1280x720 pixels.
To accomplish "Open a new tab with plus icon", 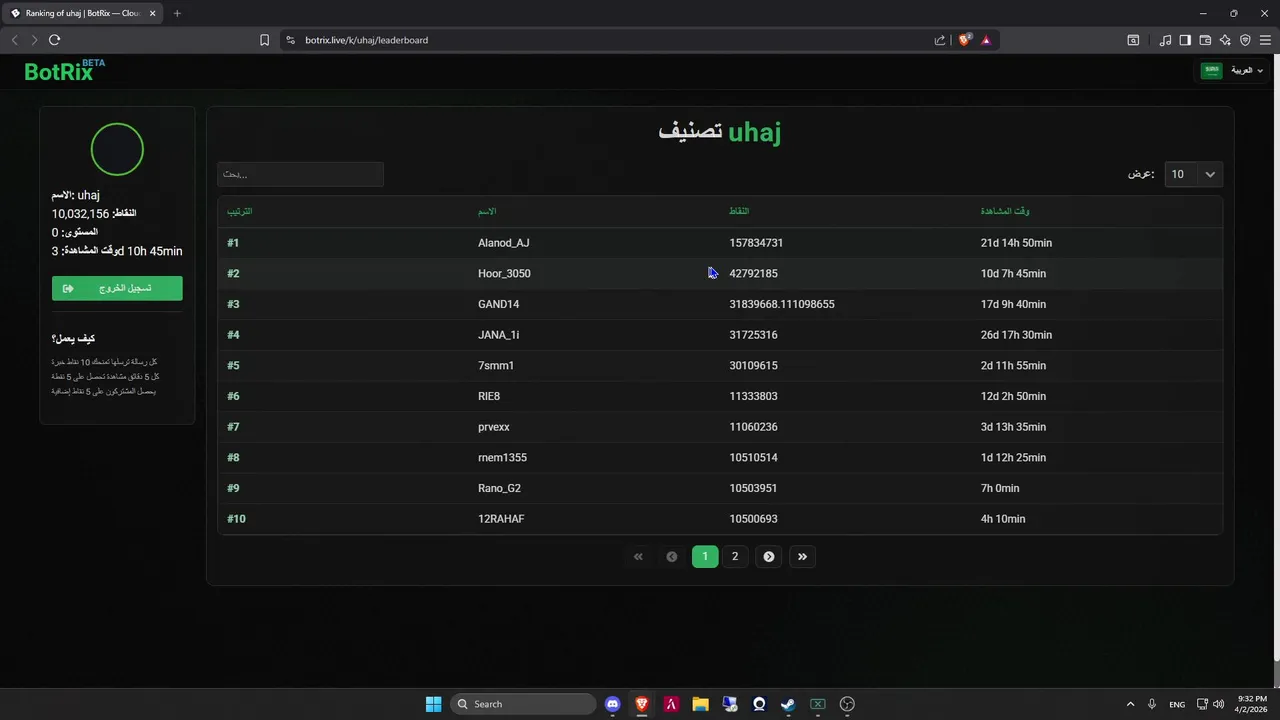I will coord(177,13).
